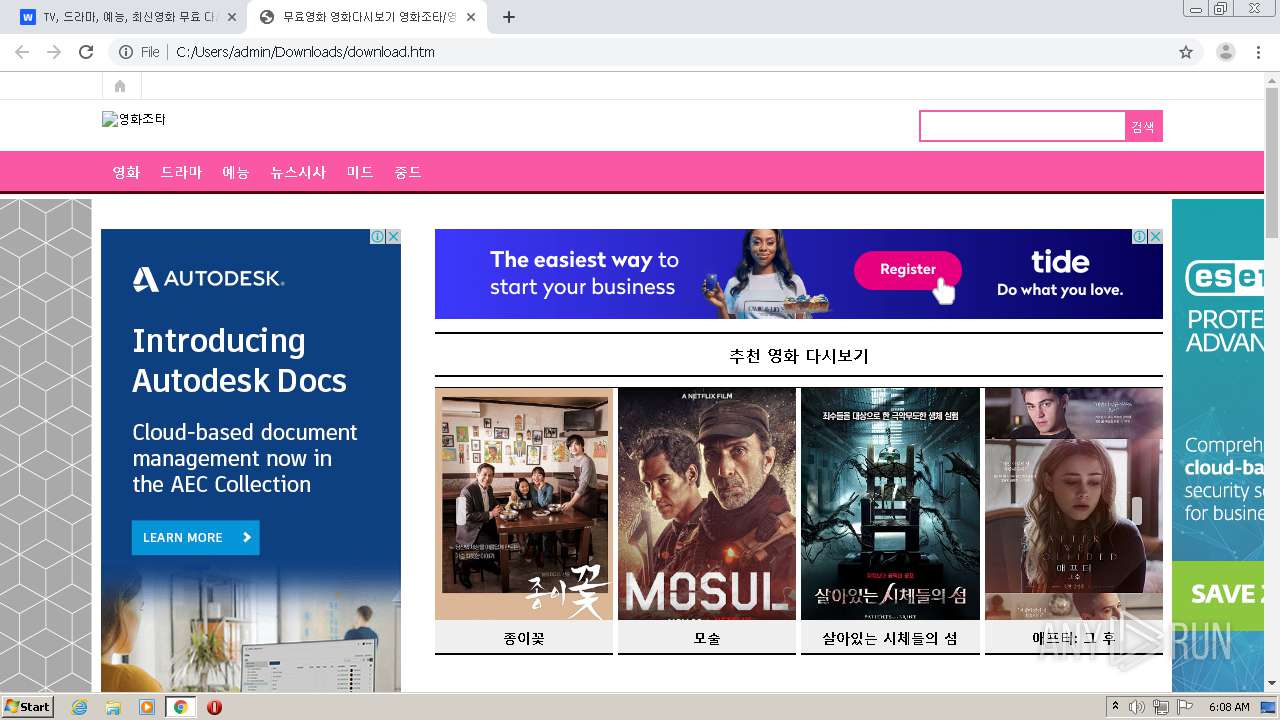Viewport: 1280px width, 720px height.
Task: Open the After movie poster
Action: (x=1074, y=504)
